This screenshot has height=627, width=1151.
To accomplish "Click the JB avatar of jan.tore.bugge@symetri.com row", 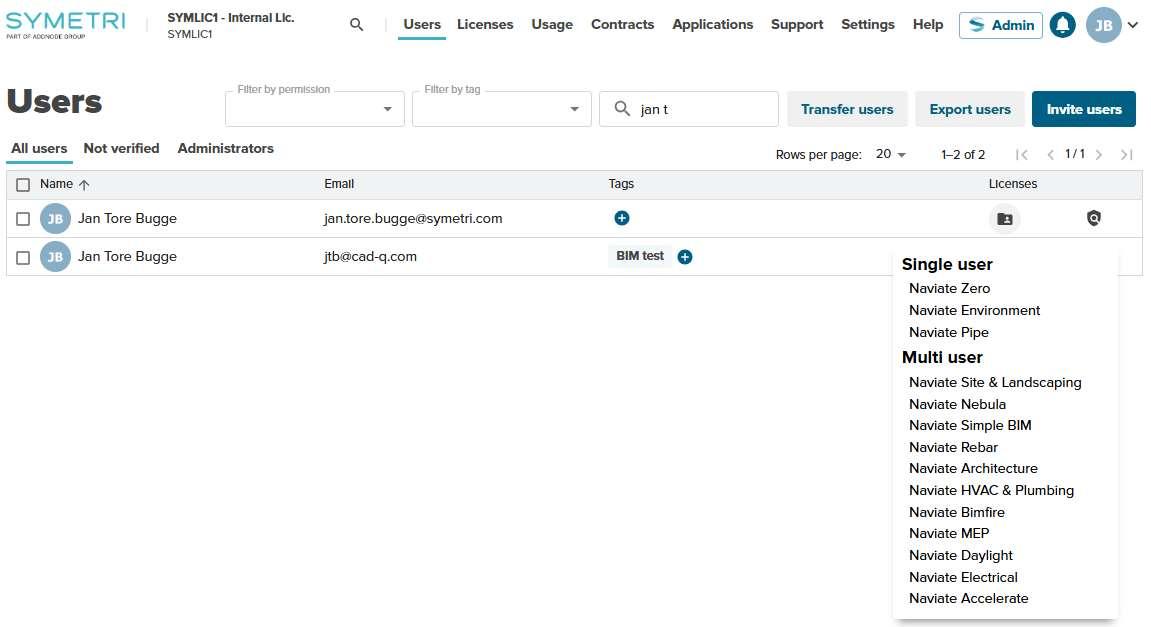I will coord(55,219).
